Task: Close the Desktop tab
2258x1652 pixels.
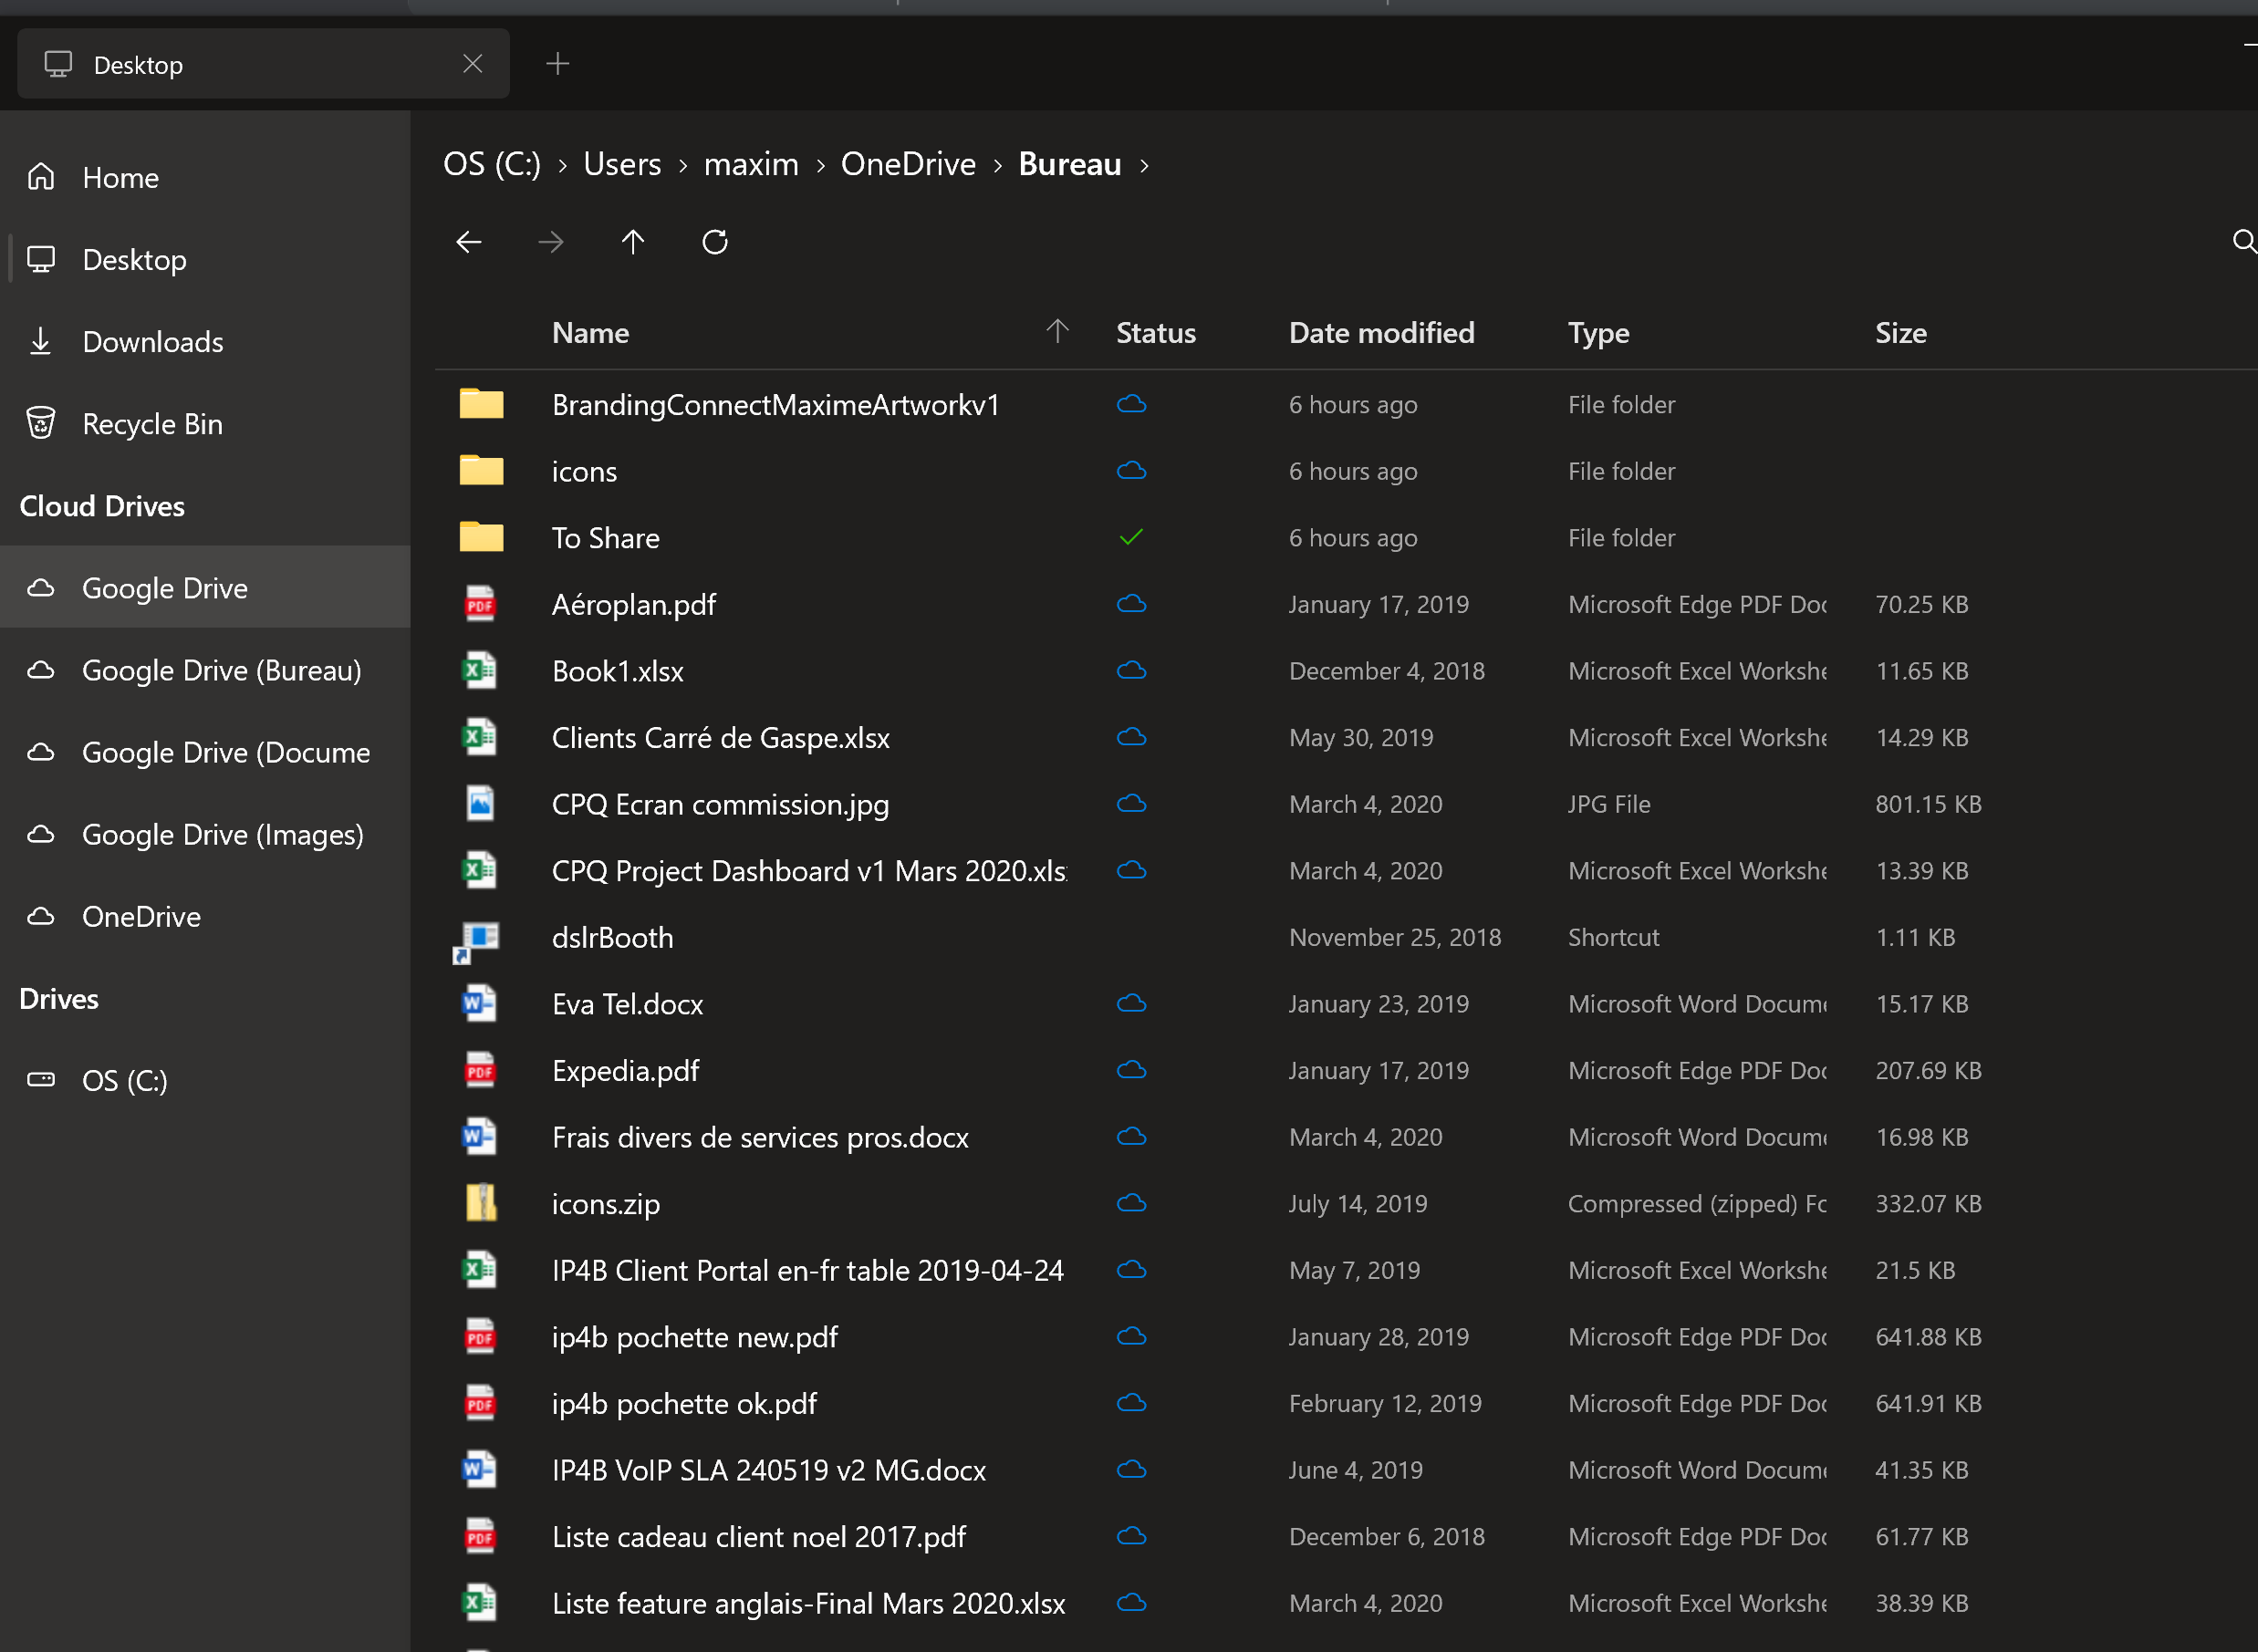Action: pos(473,64)
